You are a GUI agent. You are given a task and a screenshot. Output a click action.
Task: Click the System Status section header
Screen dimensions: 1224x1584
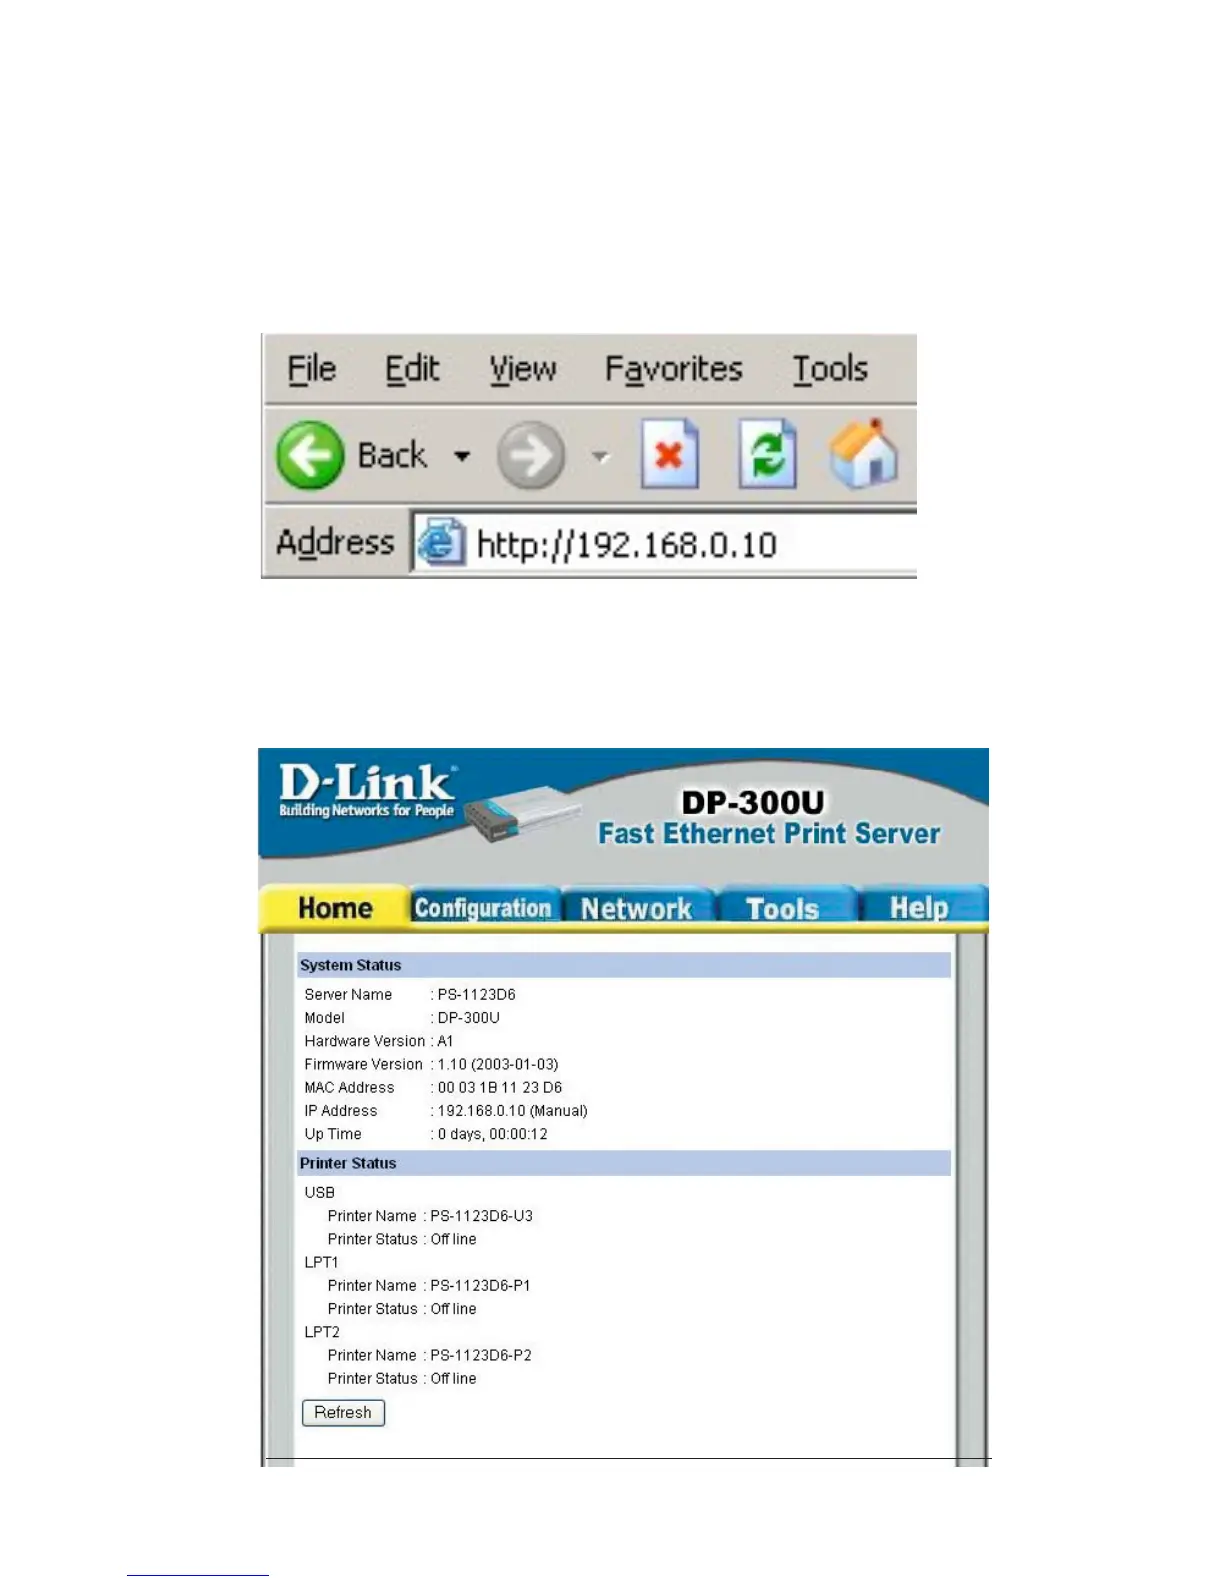pos(624,965)
